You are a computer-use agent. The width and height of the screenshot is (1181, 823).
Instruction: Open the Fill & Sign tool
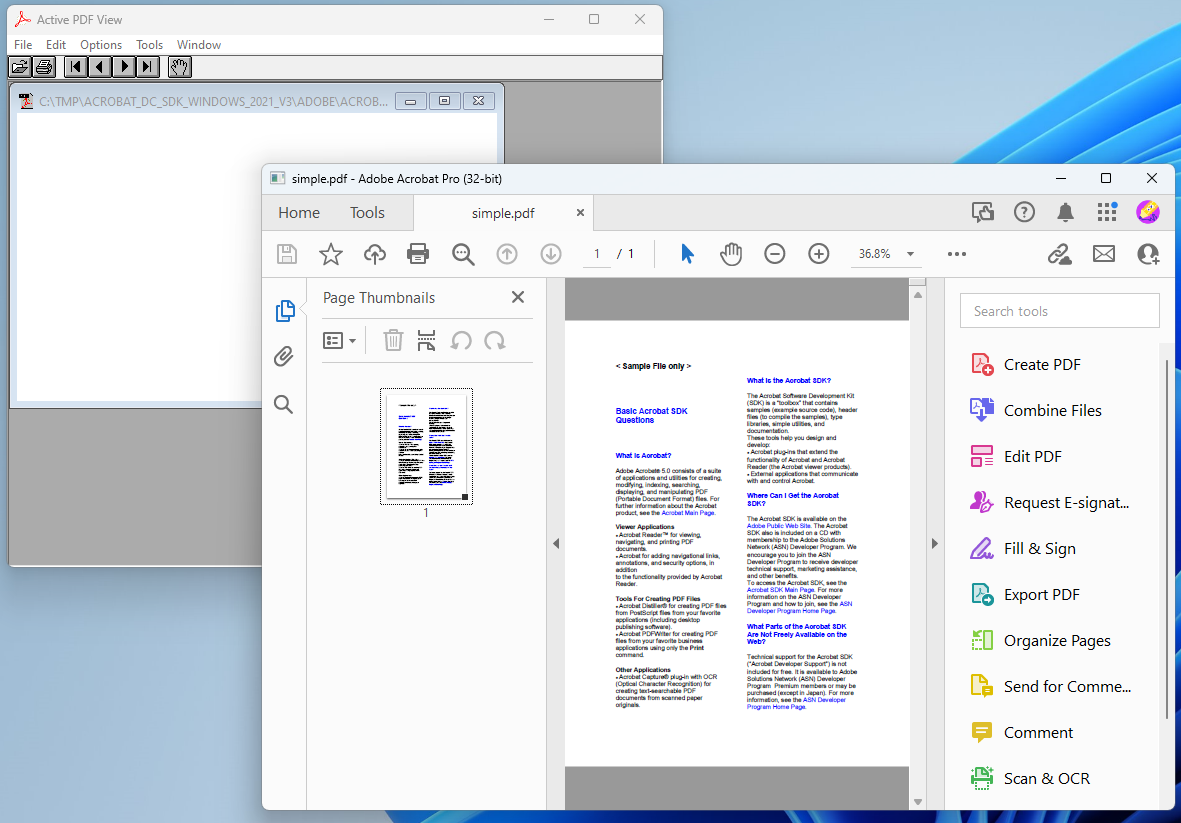coord(1038,548)
